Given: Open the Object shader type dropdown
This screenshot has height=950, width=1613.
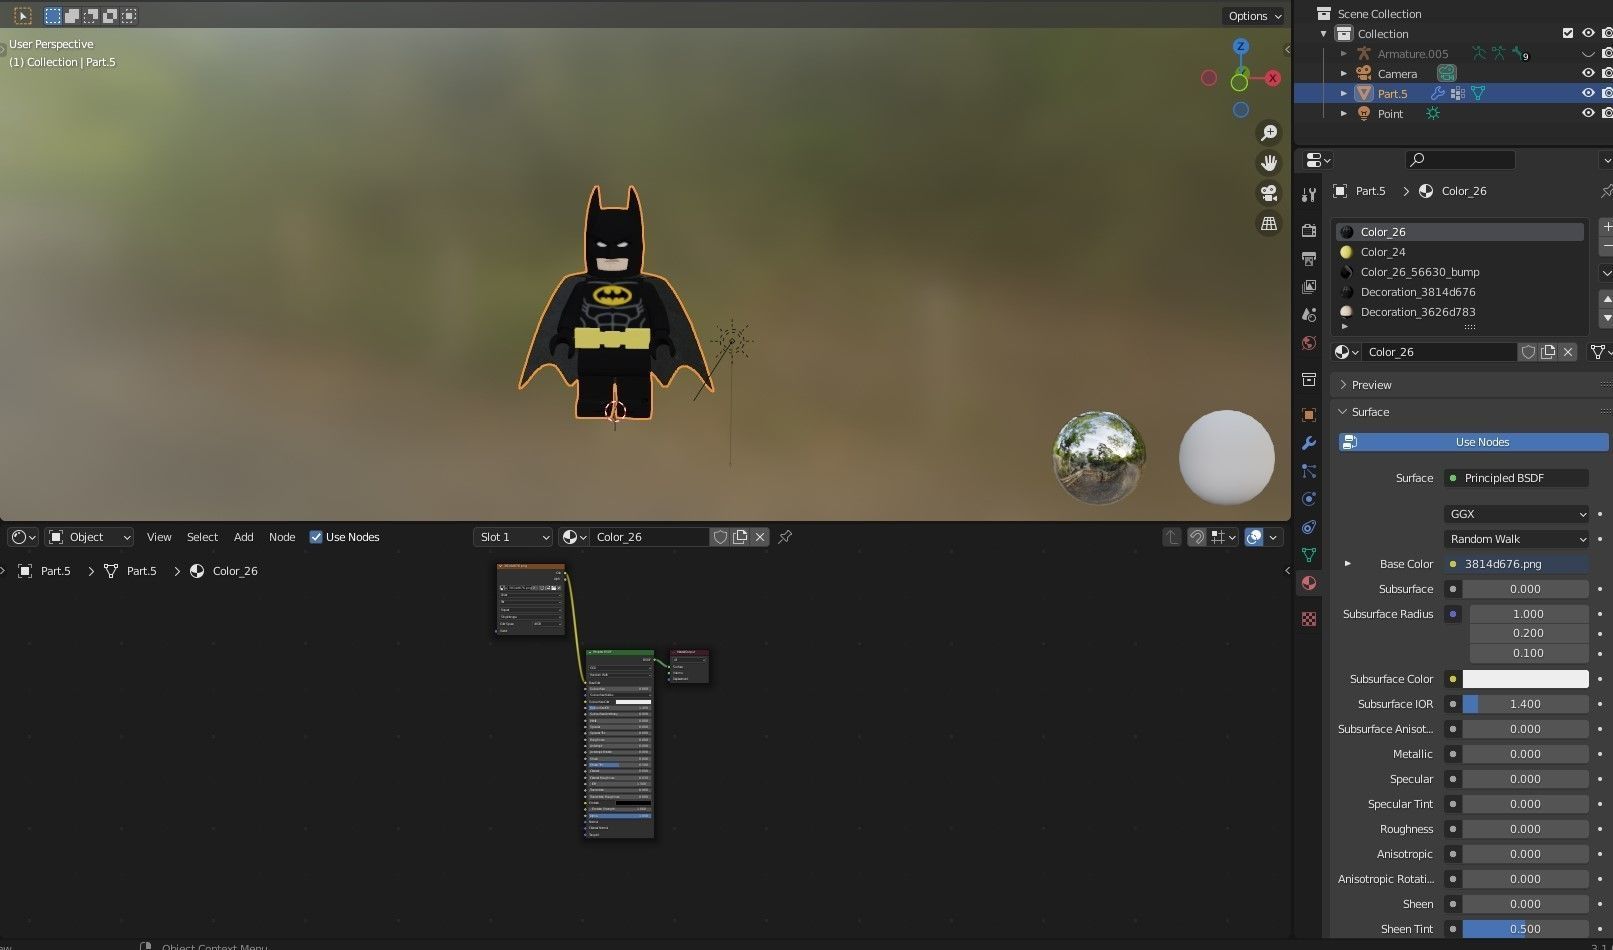Looking at the screenshot, I should pyautogui.click(x=89, y=537).
